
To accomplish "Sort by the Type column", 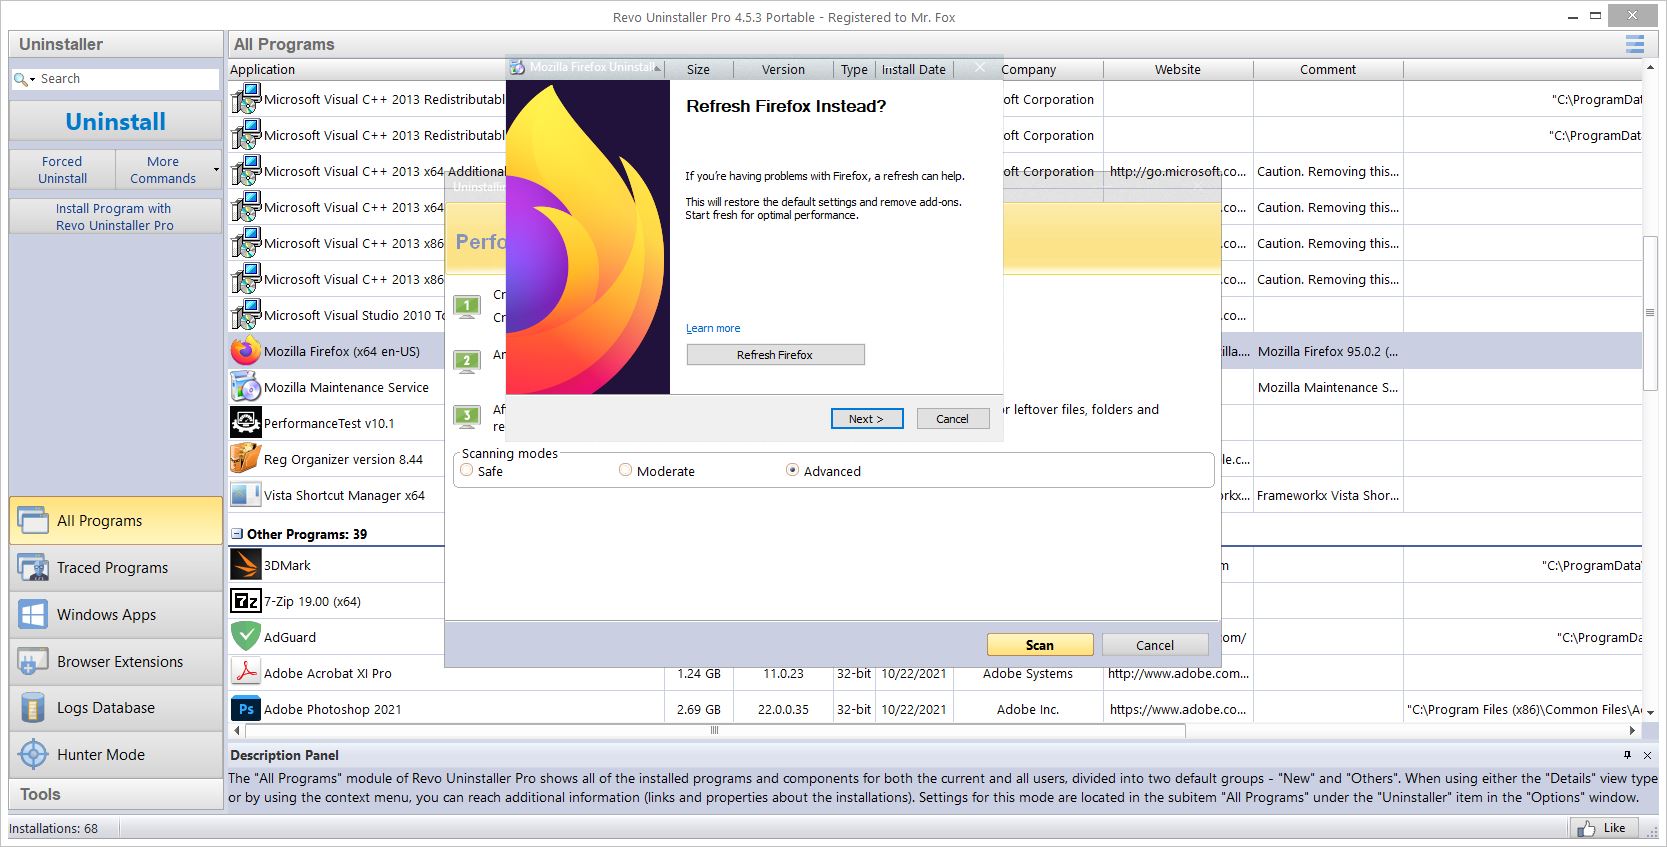I will pos(854,69).
